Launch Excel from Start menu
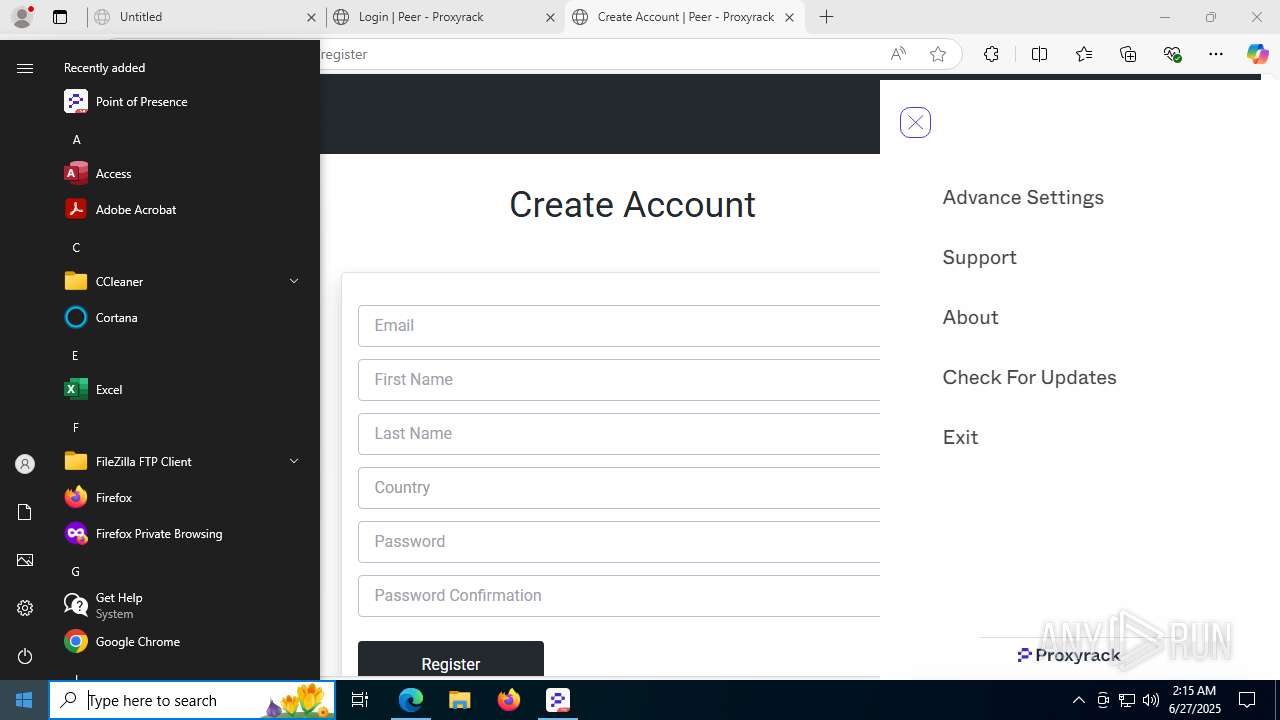This screenshot has height=720, width=1280. point(185,389)
